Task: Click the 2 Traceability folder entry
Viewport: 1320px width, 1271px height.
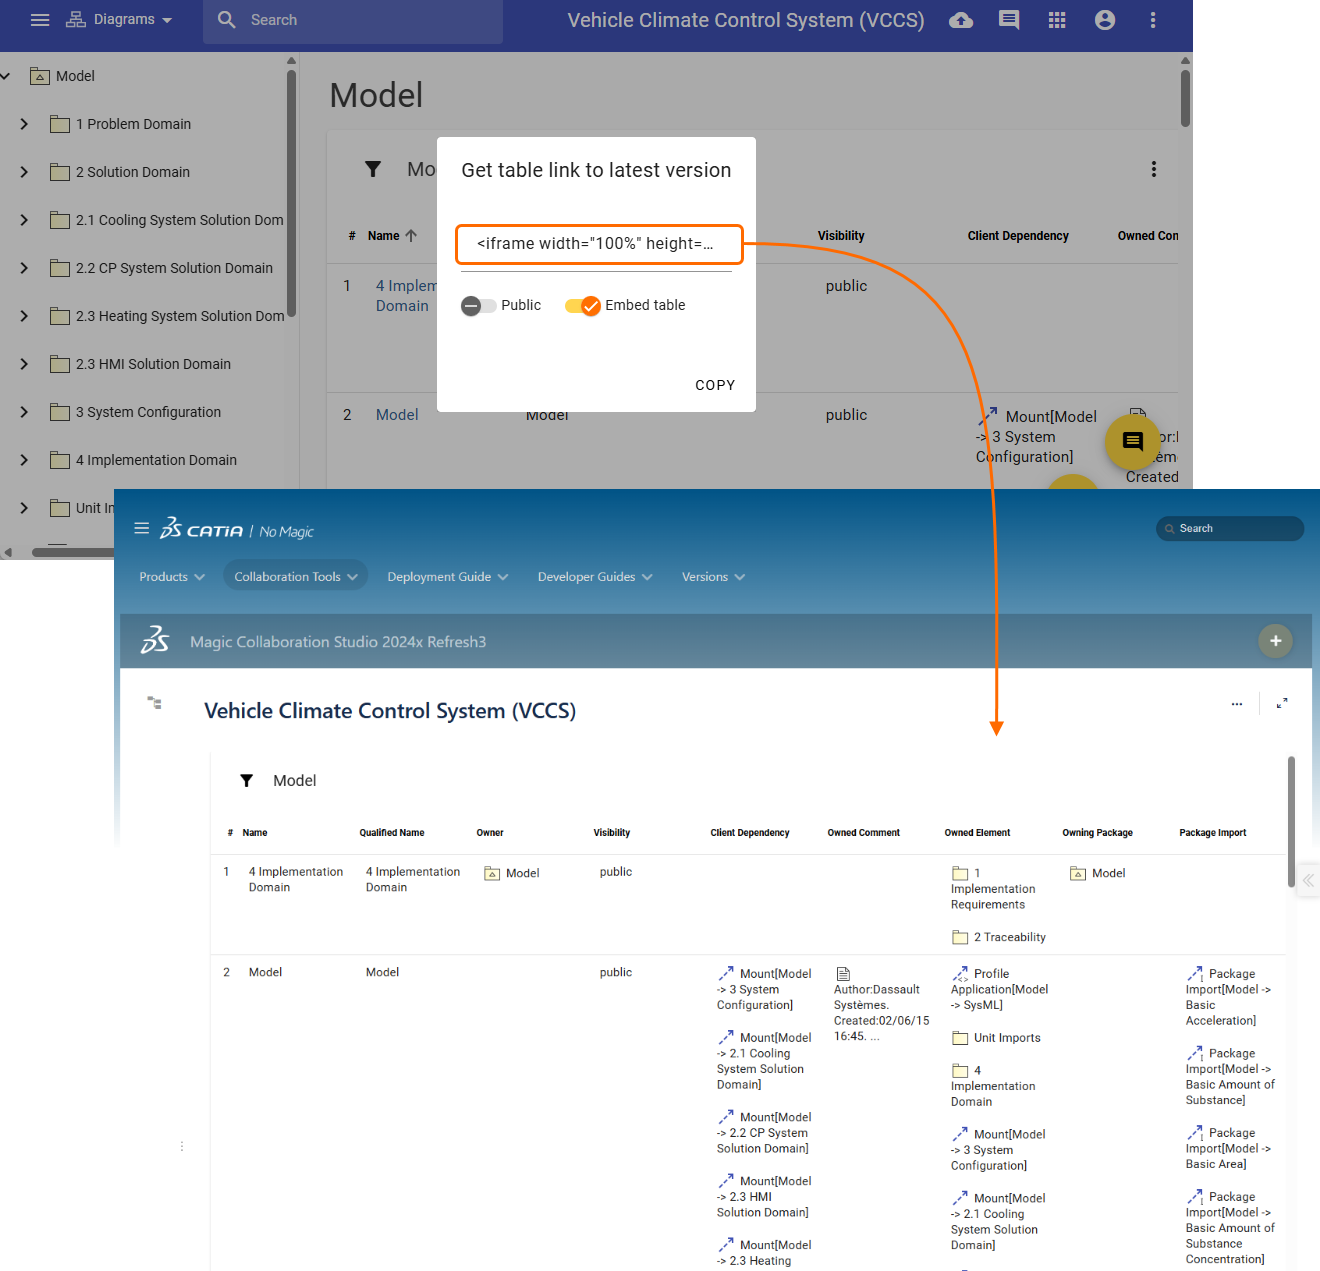Action: click(x=999, y=938)
